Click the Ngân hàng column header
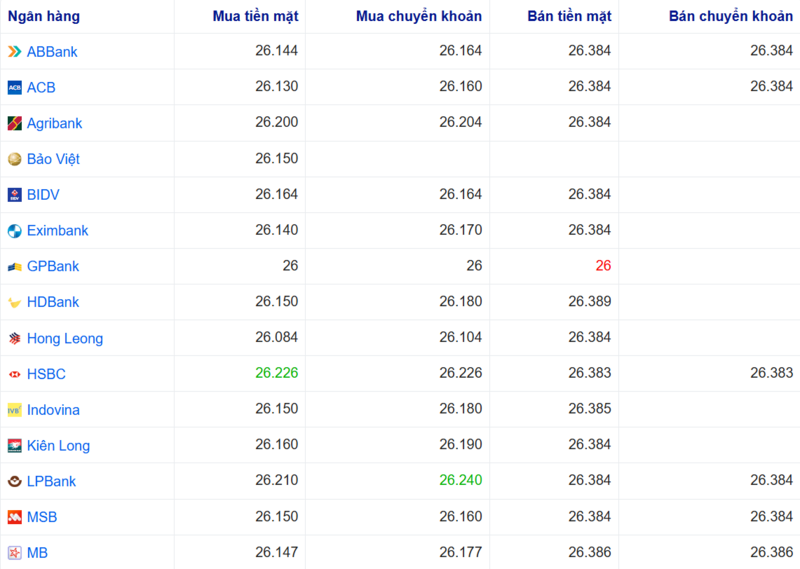800x569 pixels. 44,17
